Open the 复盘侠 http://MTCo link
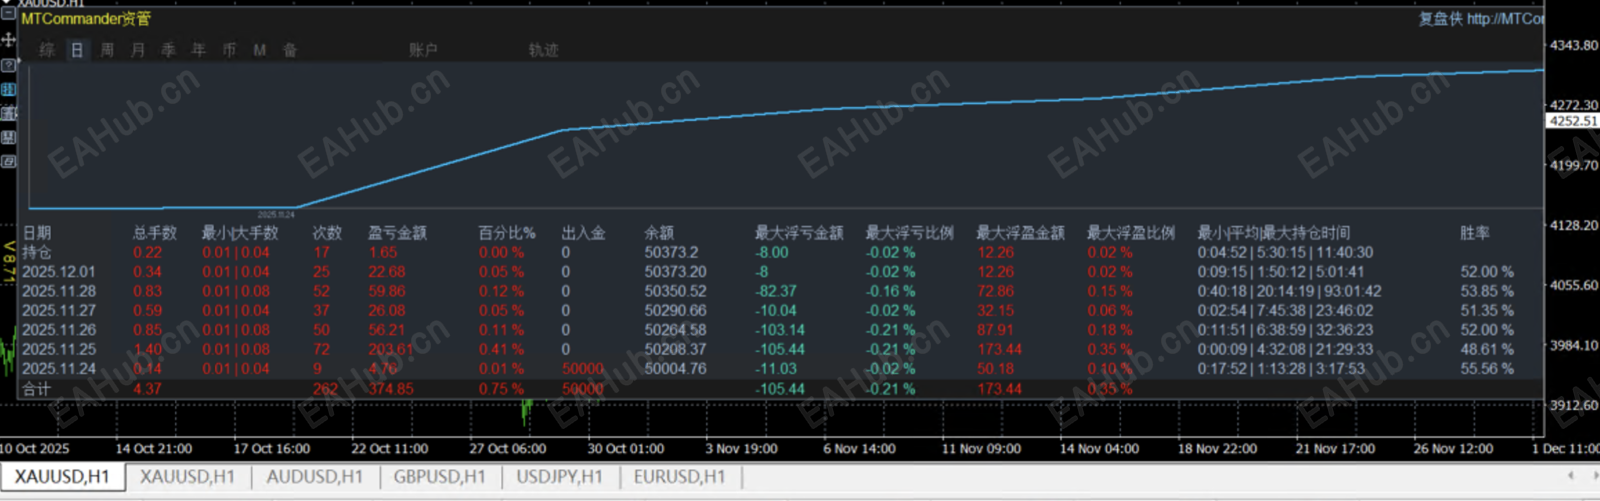1600x501 pixels. point(1480,19)
